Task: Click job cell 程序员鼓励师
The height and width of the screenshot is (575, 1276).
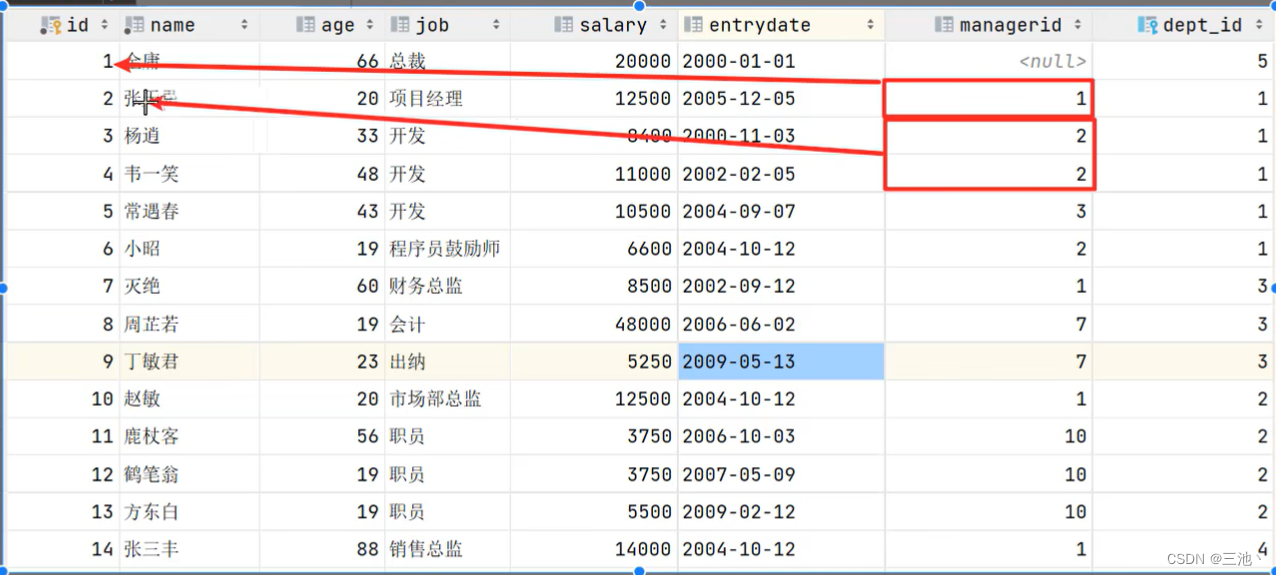Action: coord(447,249)
